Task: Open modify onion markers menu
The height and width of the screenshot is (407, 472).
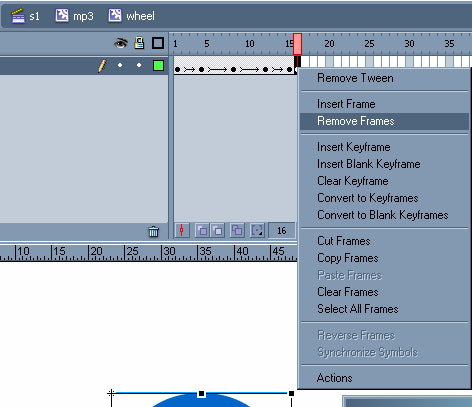Action: (x=257, y=230)
